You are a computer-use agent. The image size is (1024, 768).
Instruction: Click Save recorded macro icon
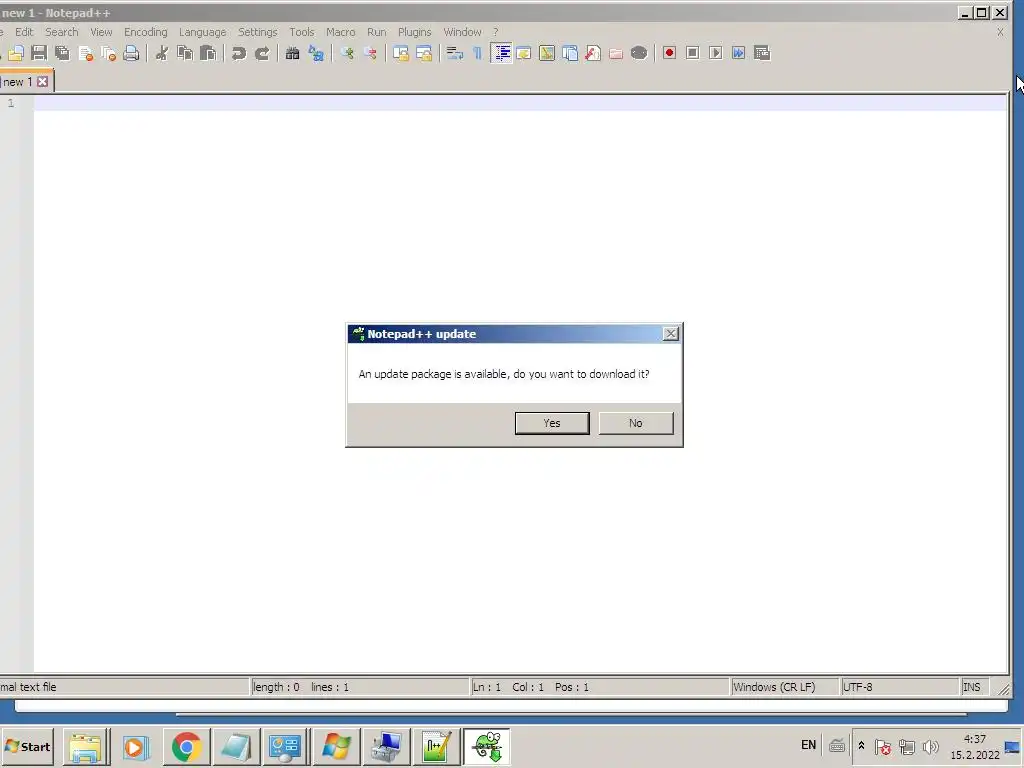tap(762, 53)
